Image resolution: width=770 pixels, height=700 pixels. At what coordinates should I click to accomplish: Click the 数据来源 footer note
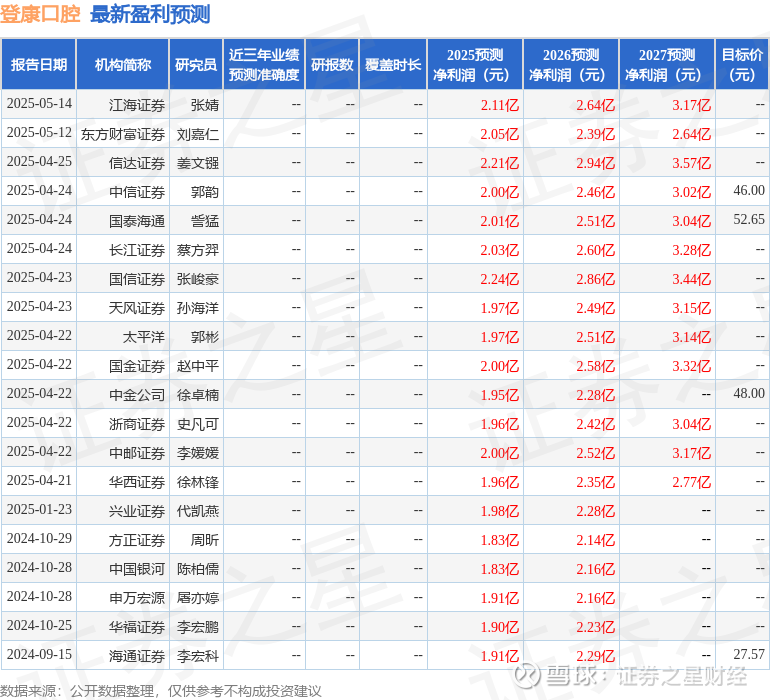point(161,691)
